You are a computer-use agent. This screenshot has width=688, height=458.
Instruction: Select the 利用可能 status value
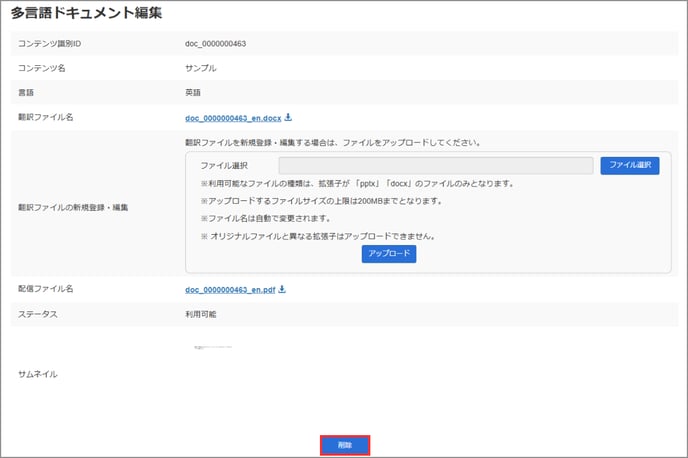click(x=201, y=314)
